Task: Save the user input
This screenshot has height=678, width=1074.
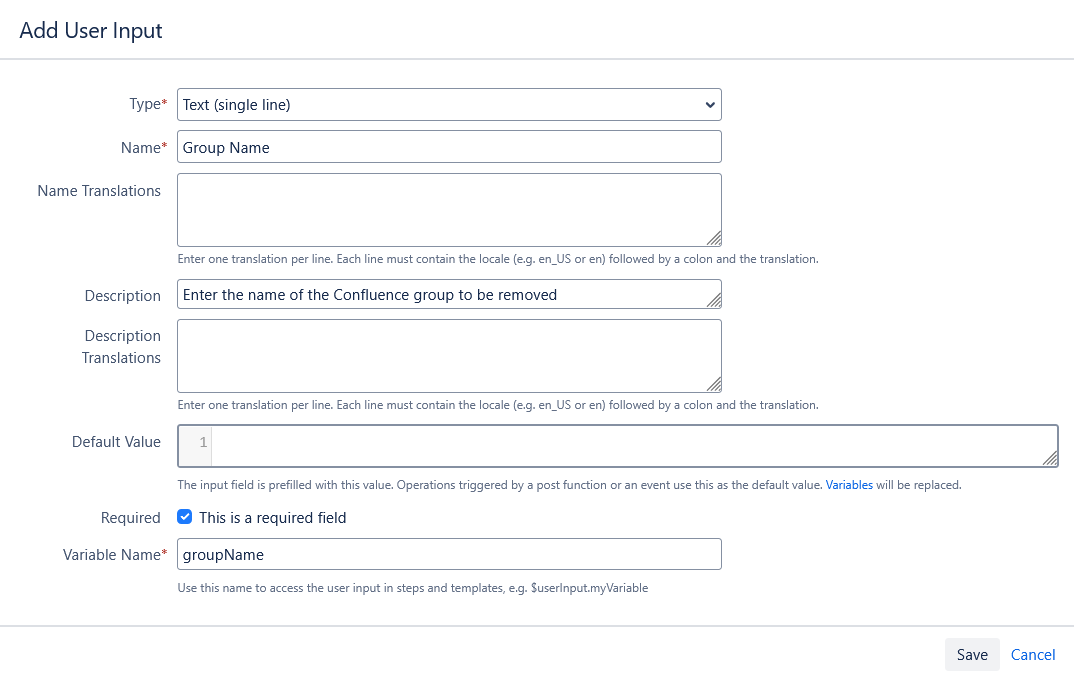Action: point(971,655)
